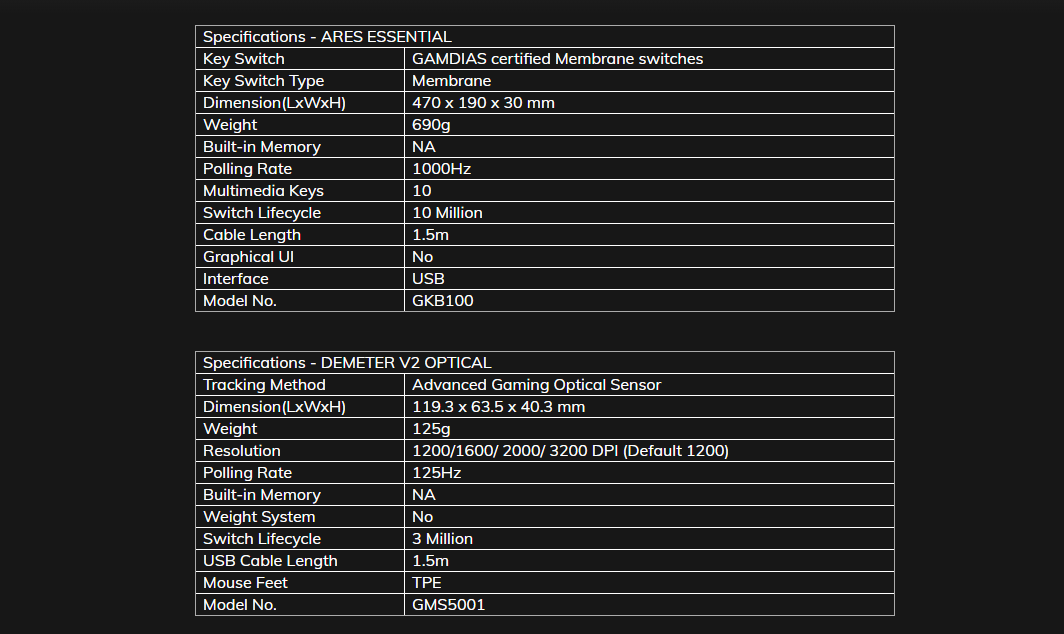Click the 690g weight value
The height and width of the screenshot is (634, 1064).
click(x=431, y=125)
